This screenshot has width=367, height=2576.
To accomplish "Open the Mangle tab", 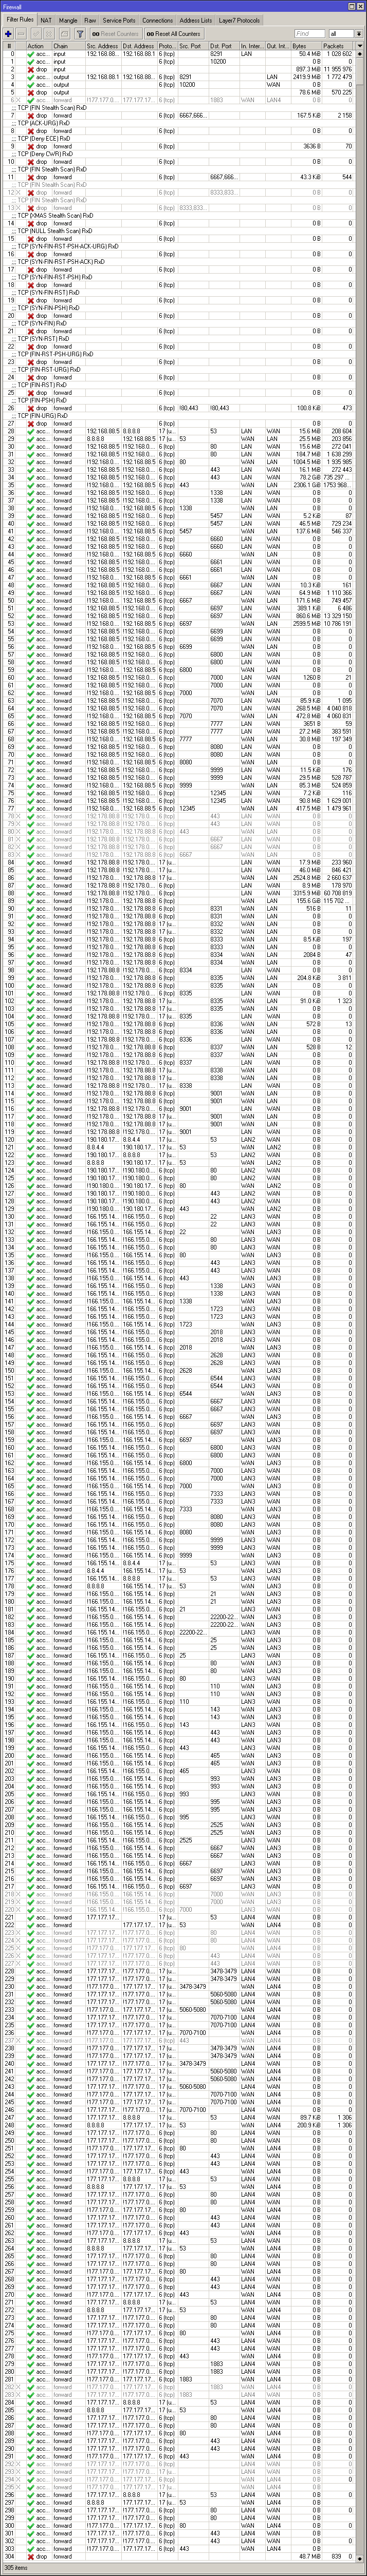I will pos(68,20).
